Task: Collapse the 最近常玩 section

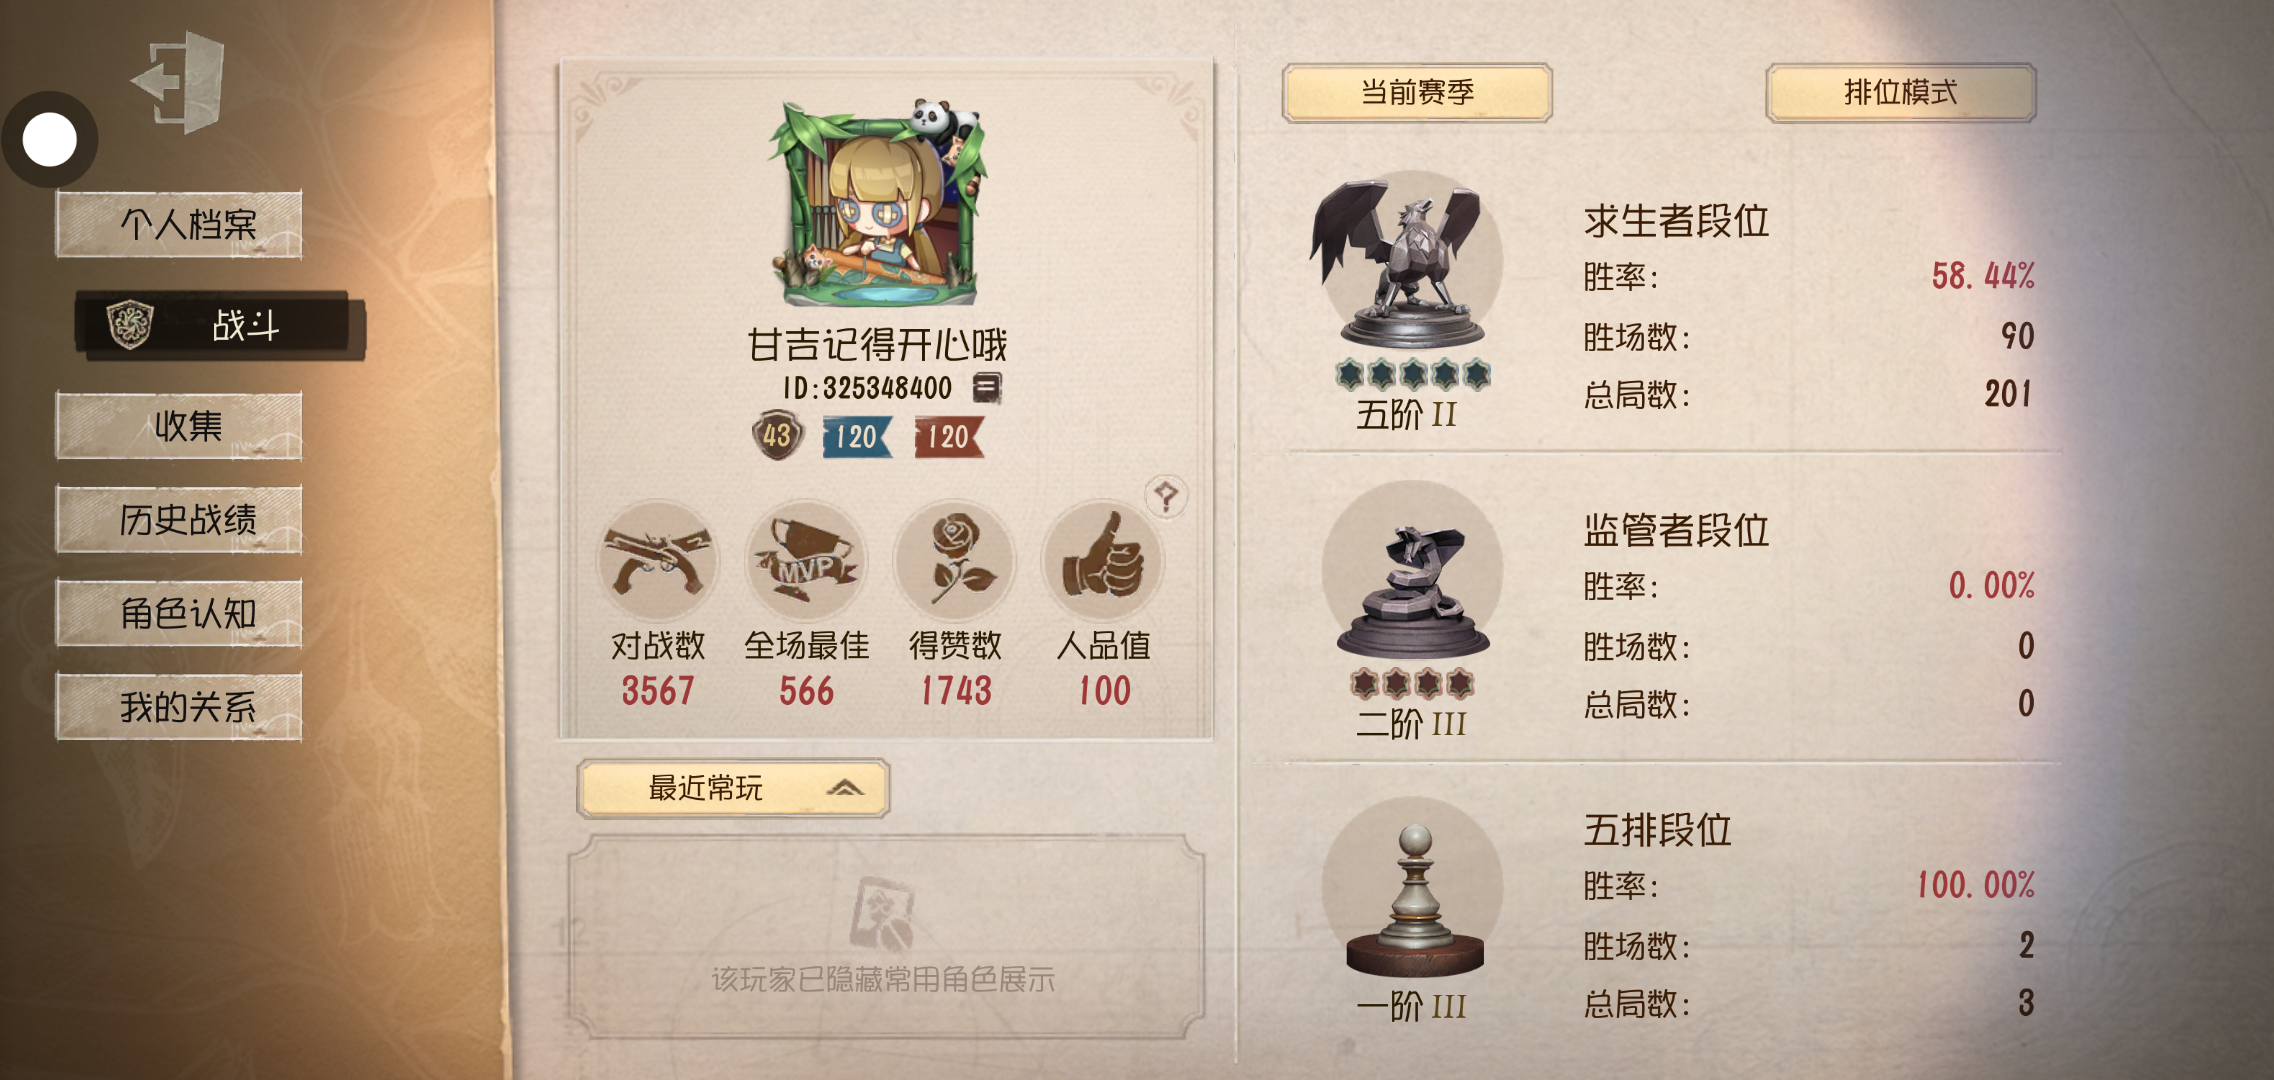Action: point(733,788)
